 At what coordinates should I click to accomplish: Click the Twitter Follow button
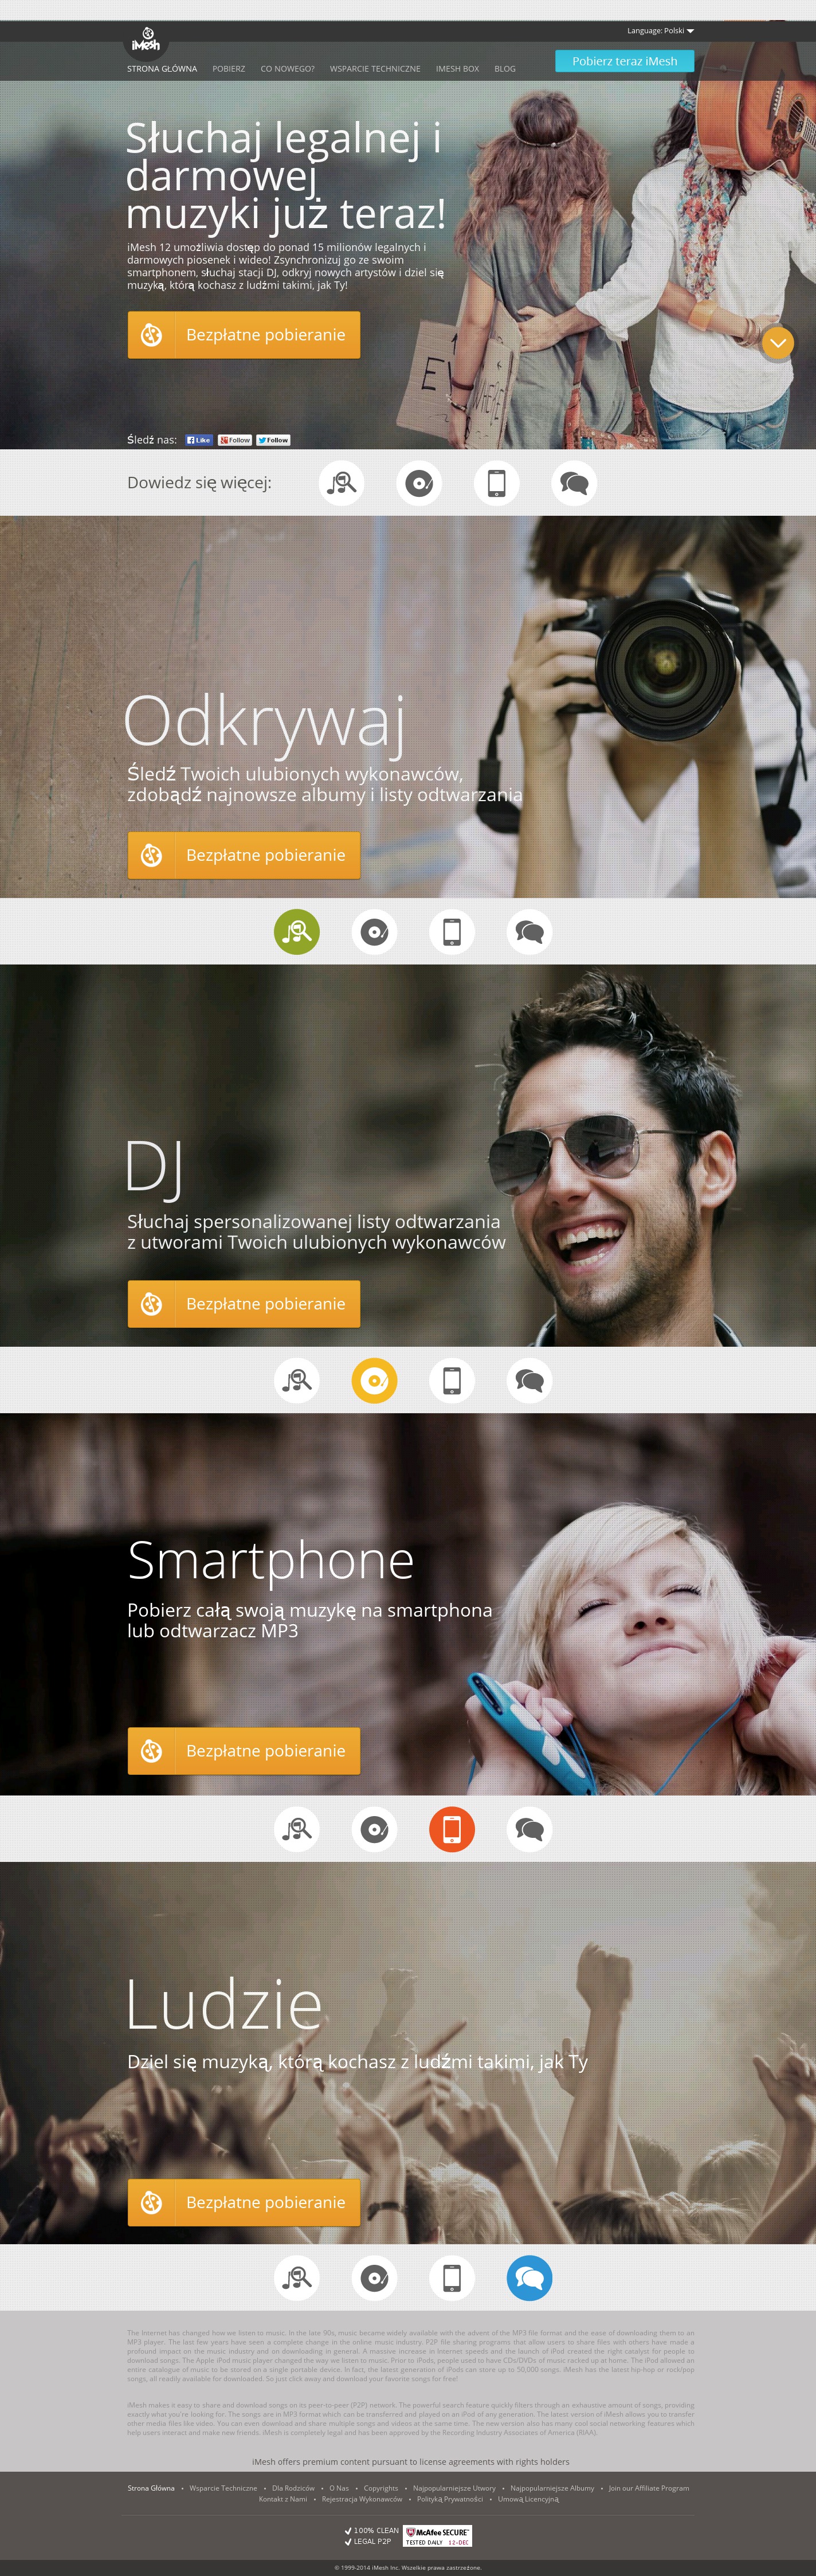pyautogui.click(x=273, y=440)
